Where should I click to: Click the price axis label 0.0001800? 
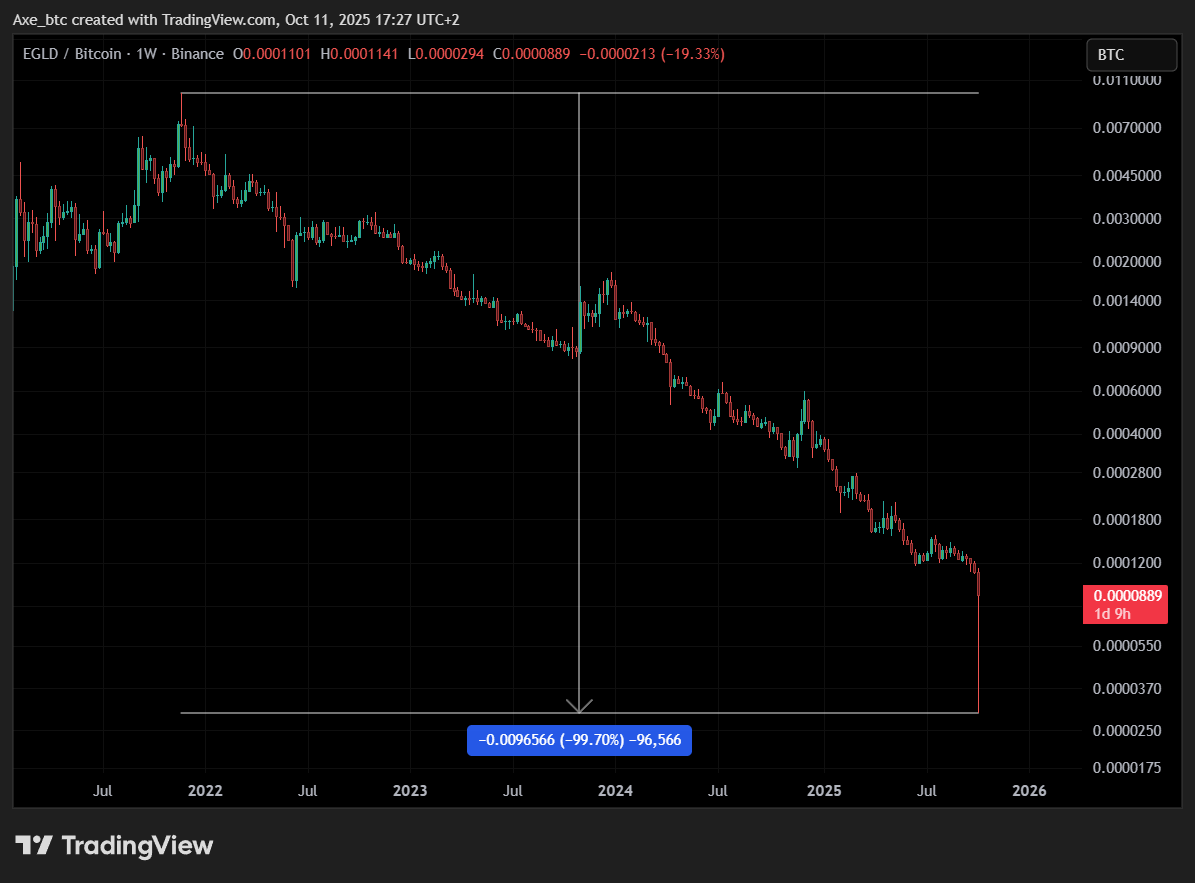click(1127, 520)
